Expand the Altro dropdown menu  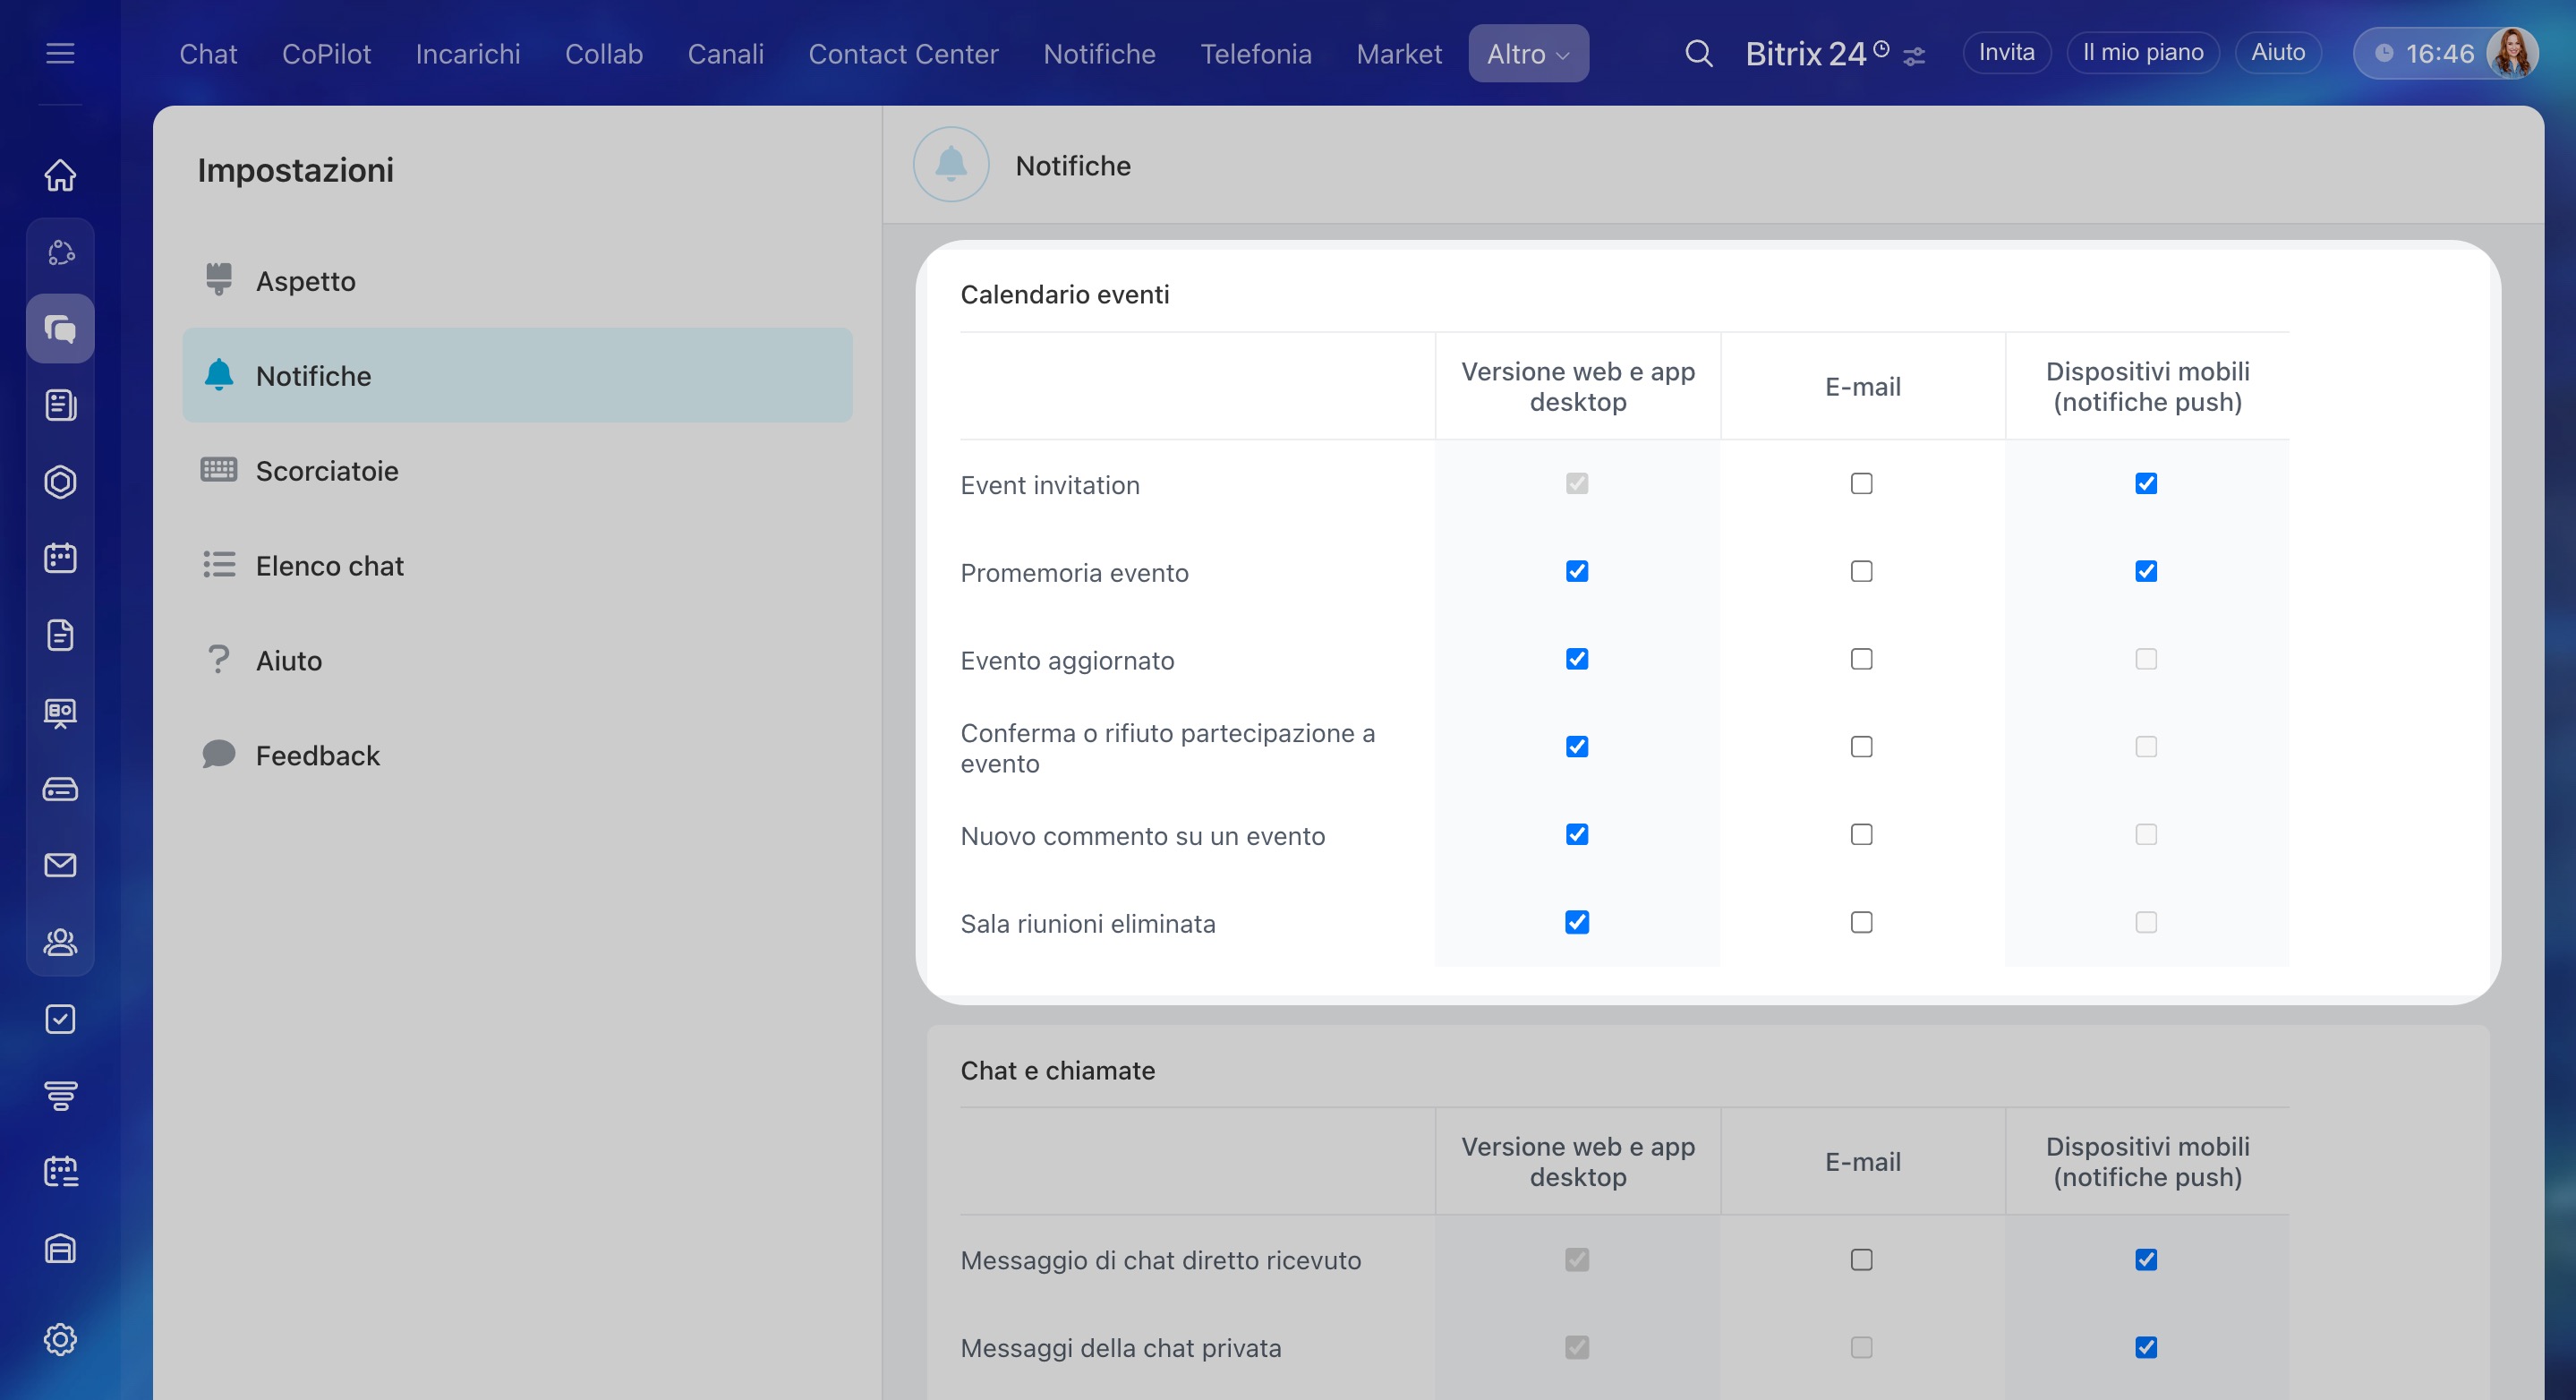[x=1527, y=53]
